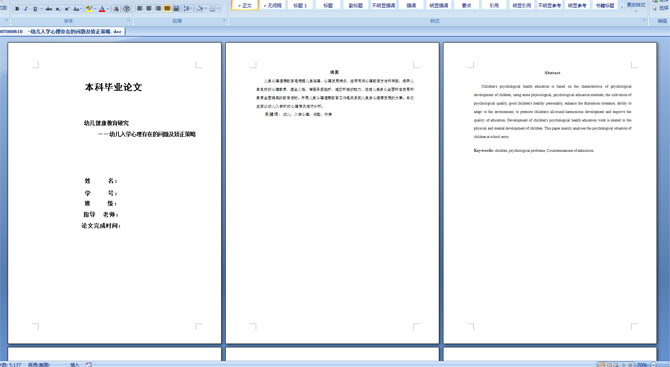
Task: Click the 指导老师 field on cover
Action: pos(101,214)
